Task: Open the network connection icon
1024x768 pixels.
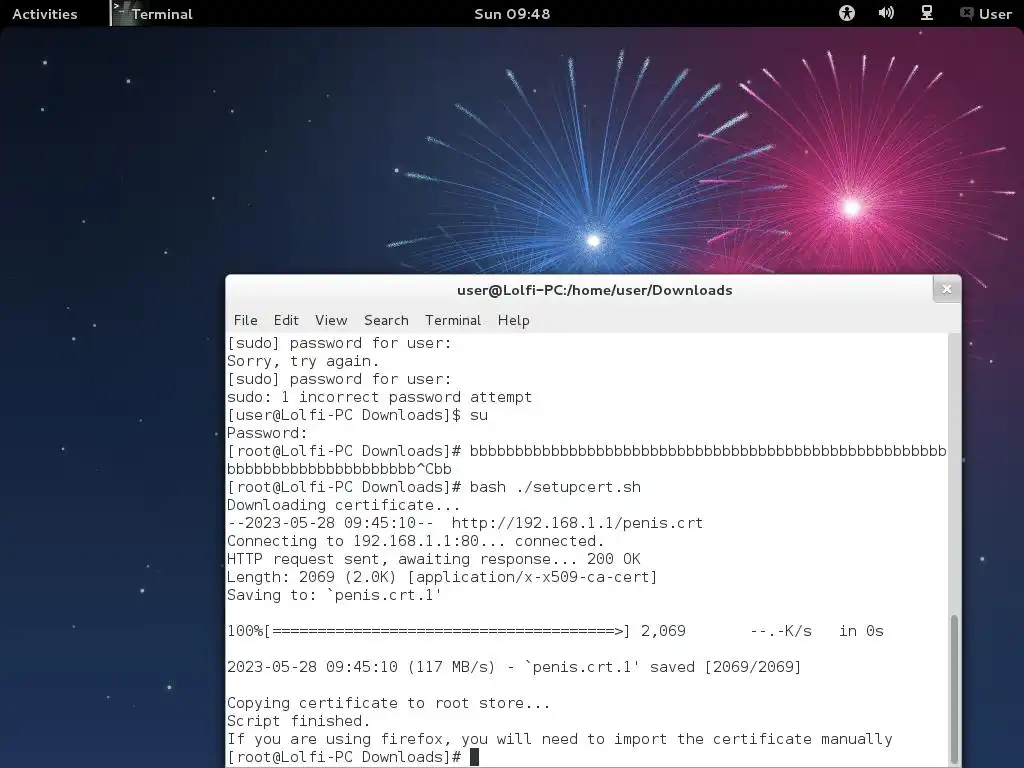Action: pyautogui.click(x=927, y=13)
